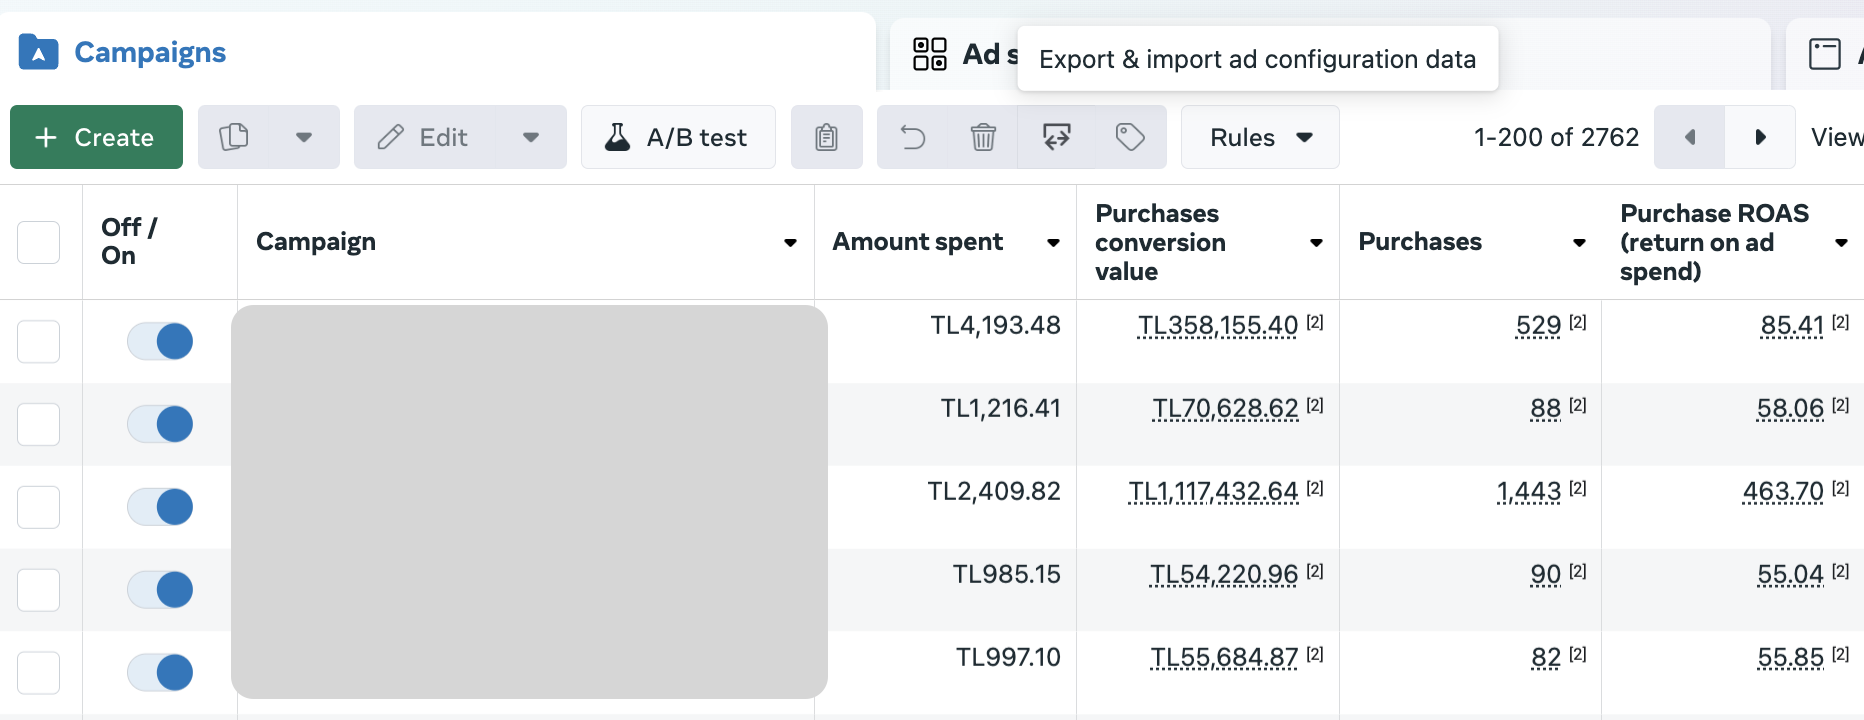
Task: Click the tag label icon
Action: (x=1130, y=137)
